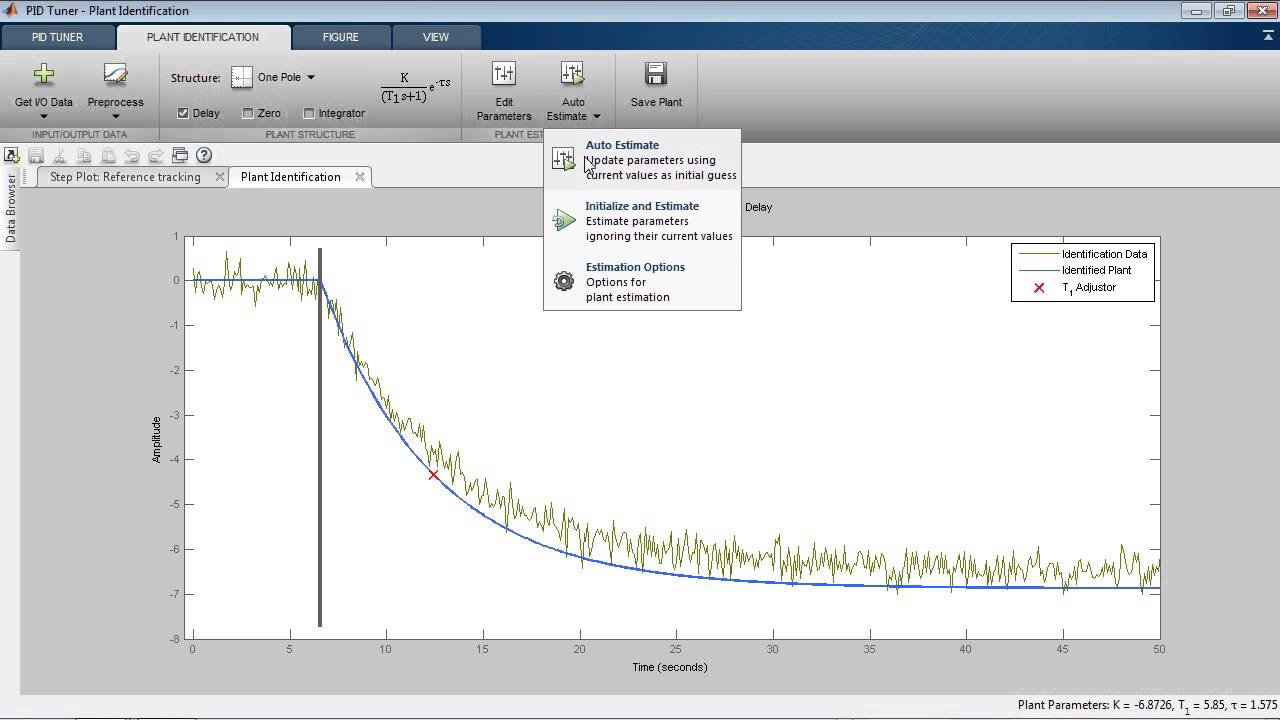Open the VIEW ribbon tab
Image resolution: width=1280 pixels, height=720 pixels.
pos(436,37)
